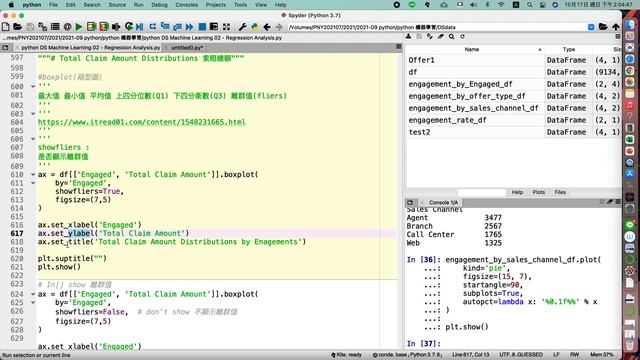Open the Projects menu
Image resolution: width=640 pixels, height=360 pixels.
coord(216,5)
